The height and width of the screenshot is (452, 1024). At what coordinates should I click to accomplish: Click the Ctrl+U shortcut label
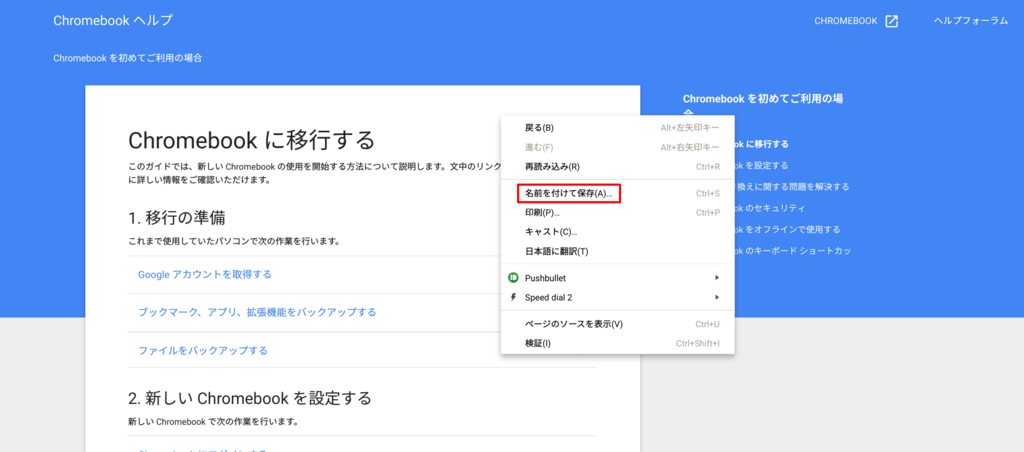point(708,324)
